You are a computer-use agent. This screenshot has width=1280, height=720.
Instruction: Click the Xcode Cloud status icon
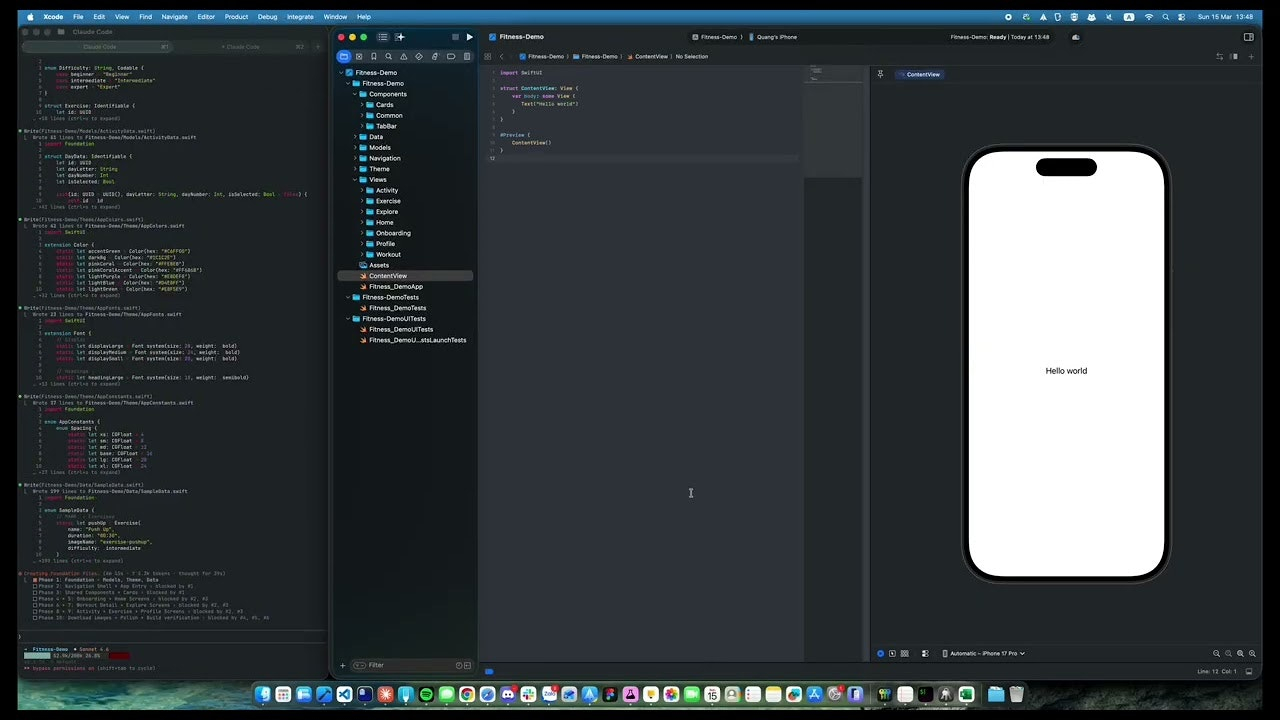1076,37
